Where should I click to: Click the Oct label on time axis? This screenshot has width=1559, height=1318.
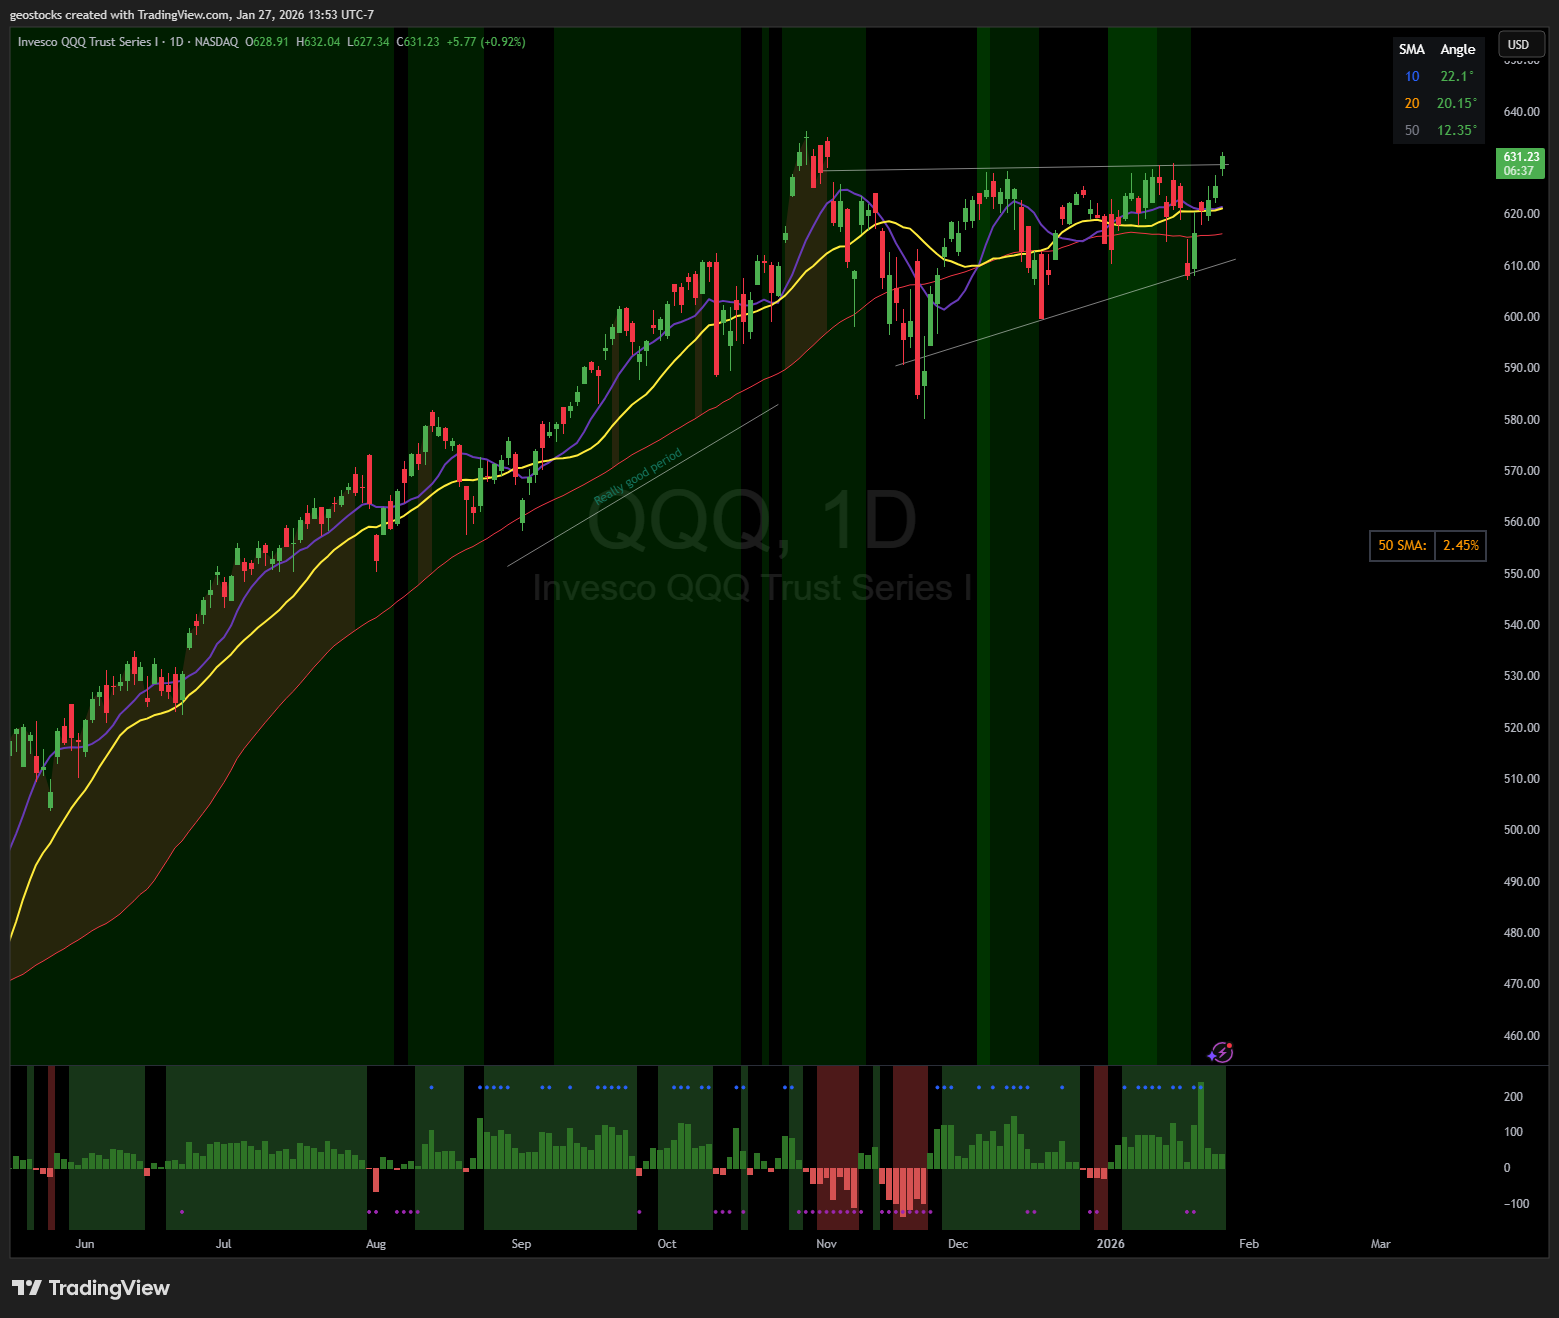coord(667,1244)
